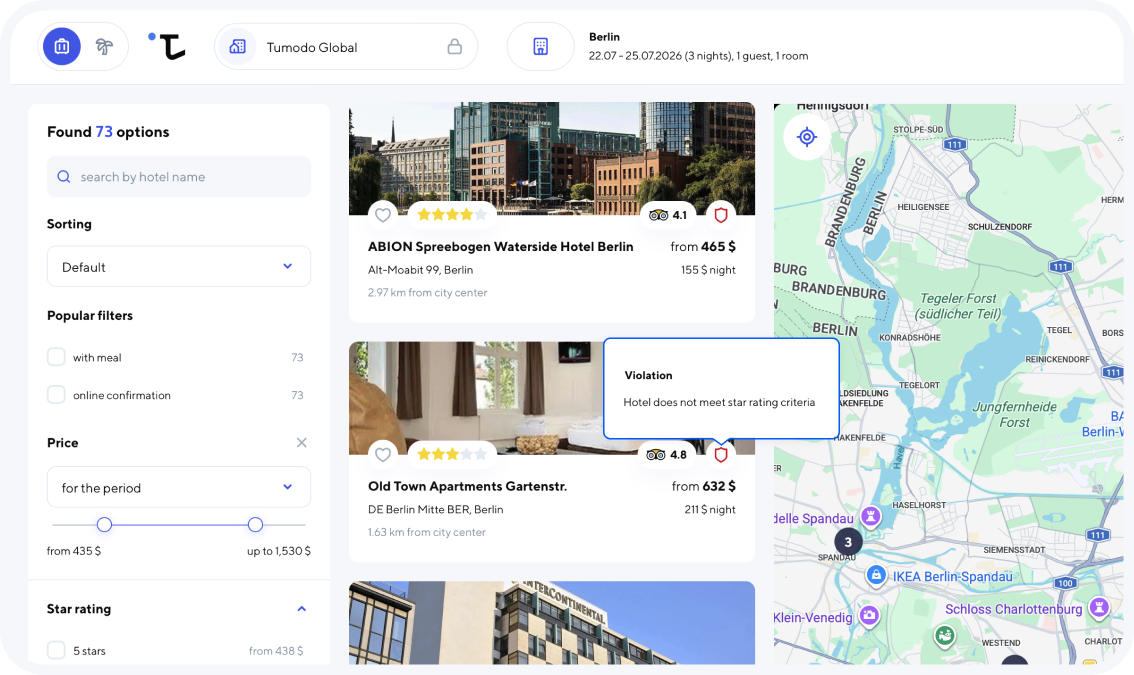Open the price for the period dropdown
The width and height of the screenshot is (1134, 675).
tap(179, 487)
